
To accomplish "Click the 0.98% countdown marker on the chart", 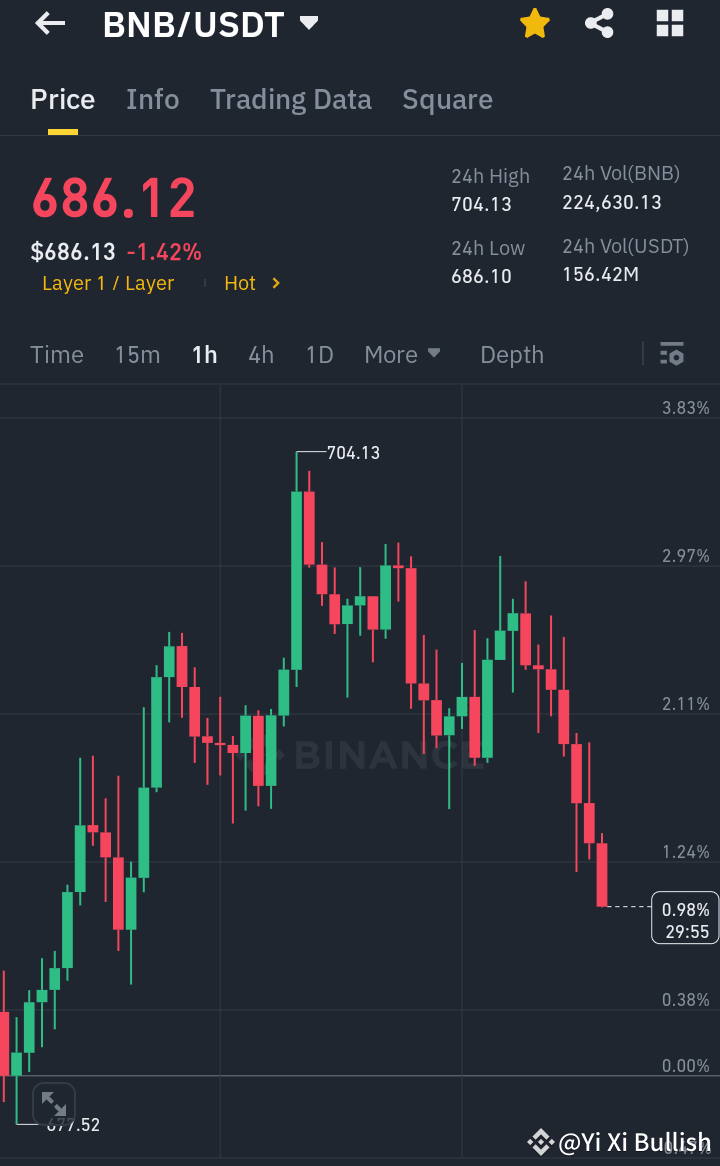I will pos(684,917).
